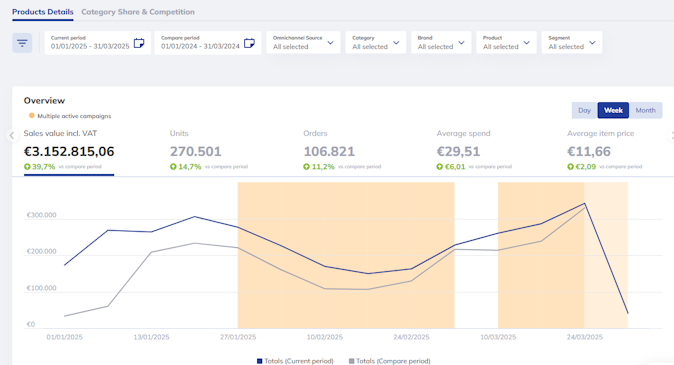Expand the Category filter dropdown
The image size is (674, 365).
pos(376,43)
